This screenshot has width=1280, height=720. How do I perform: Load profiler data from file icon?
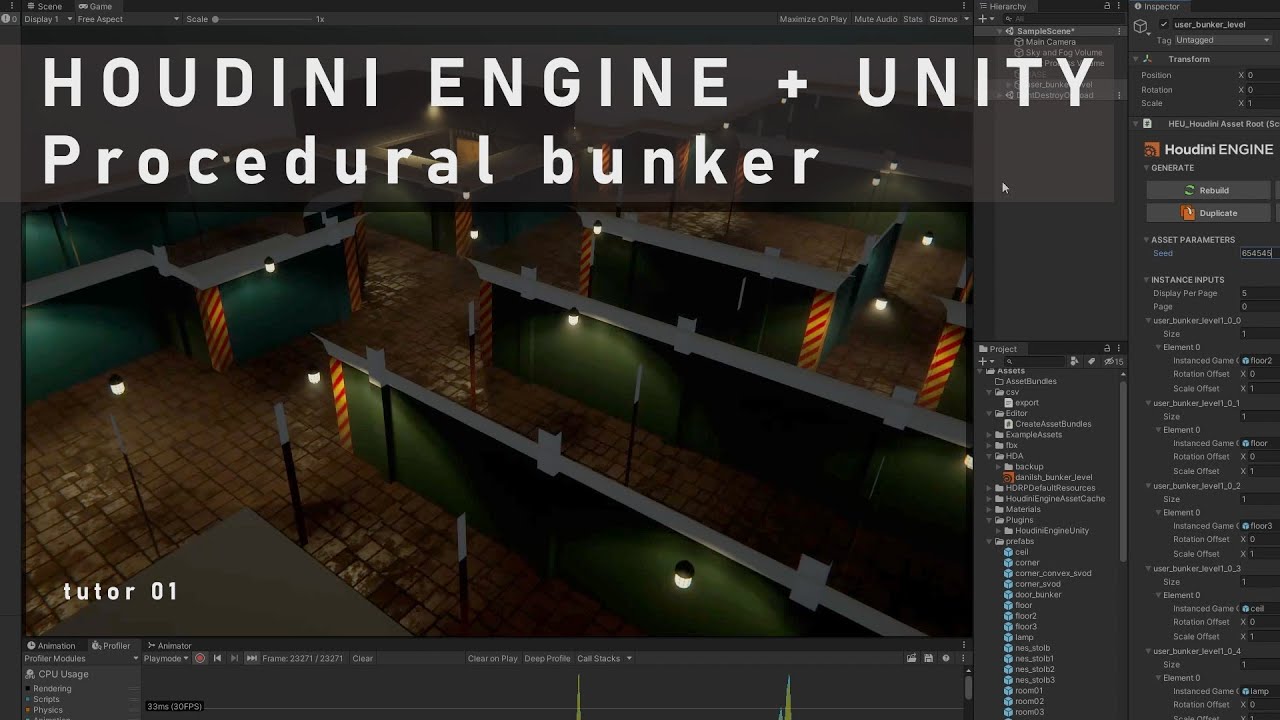[x=912, y=658]
